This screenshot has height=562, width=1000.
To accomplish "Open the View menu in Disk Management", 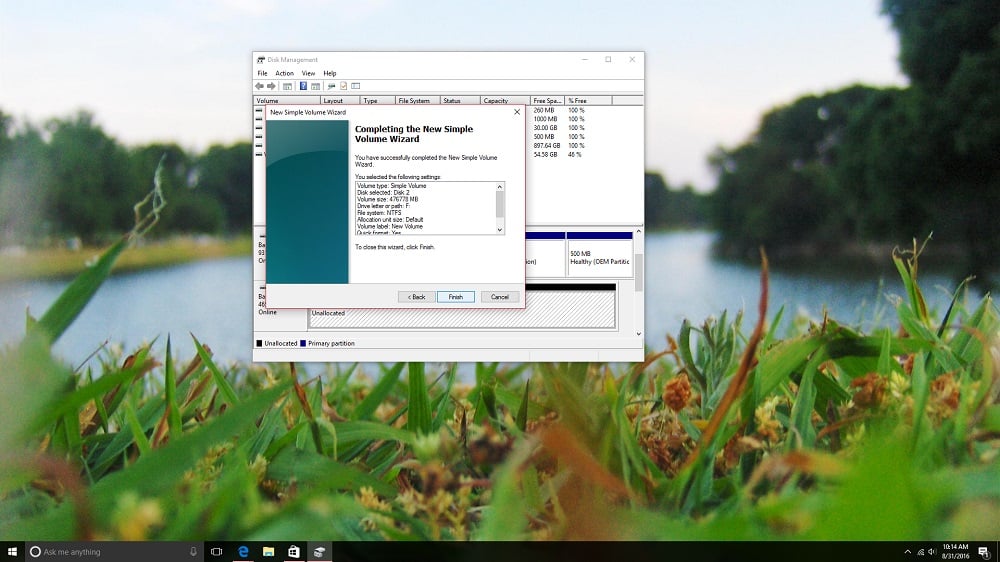I will (308, 73).
